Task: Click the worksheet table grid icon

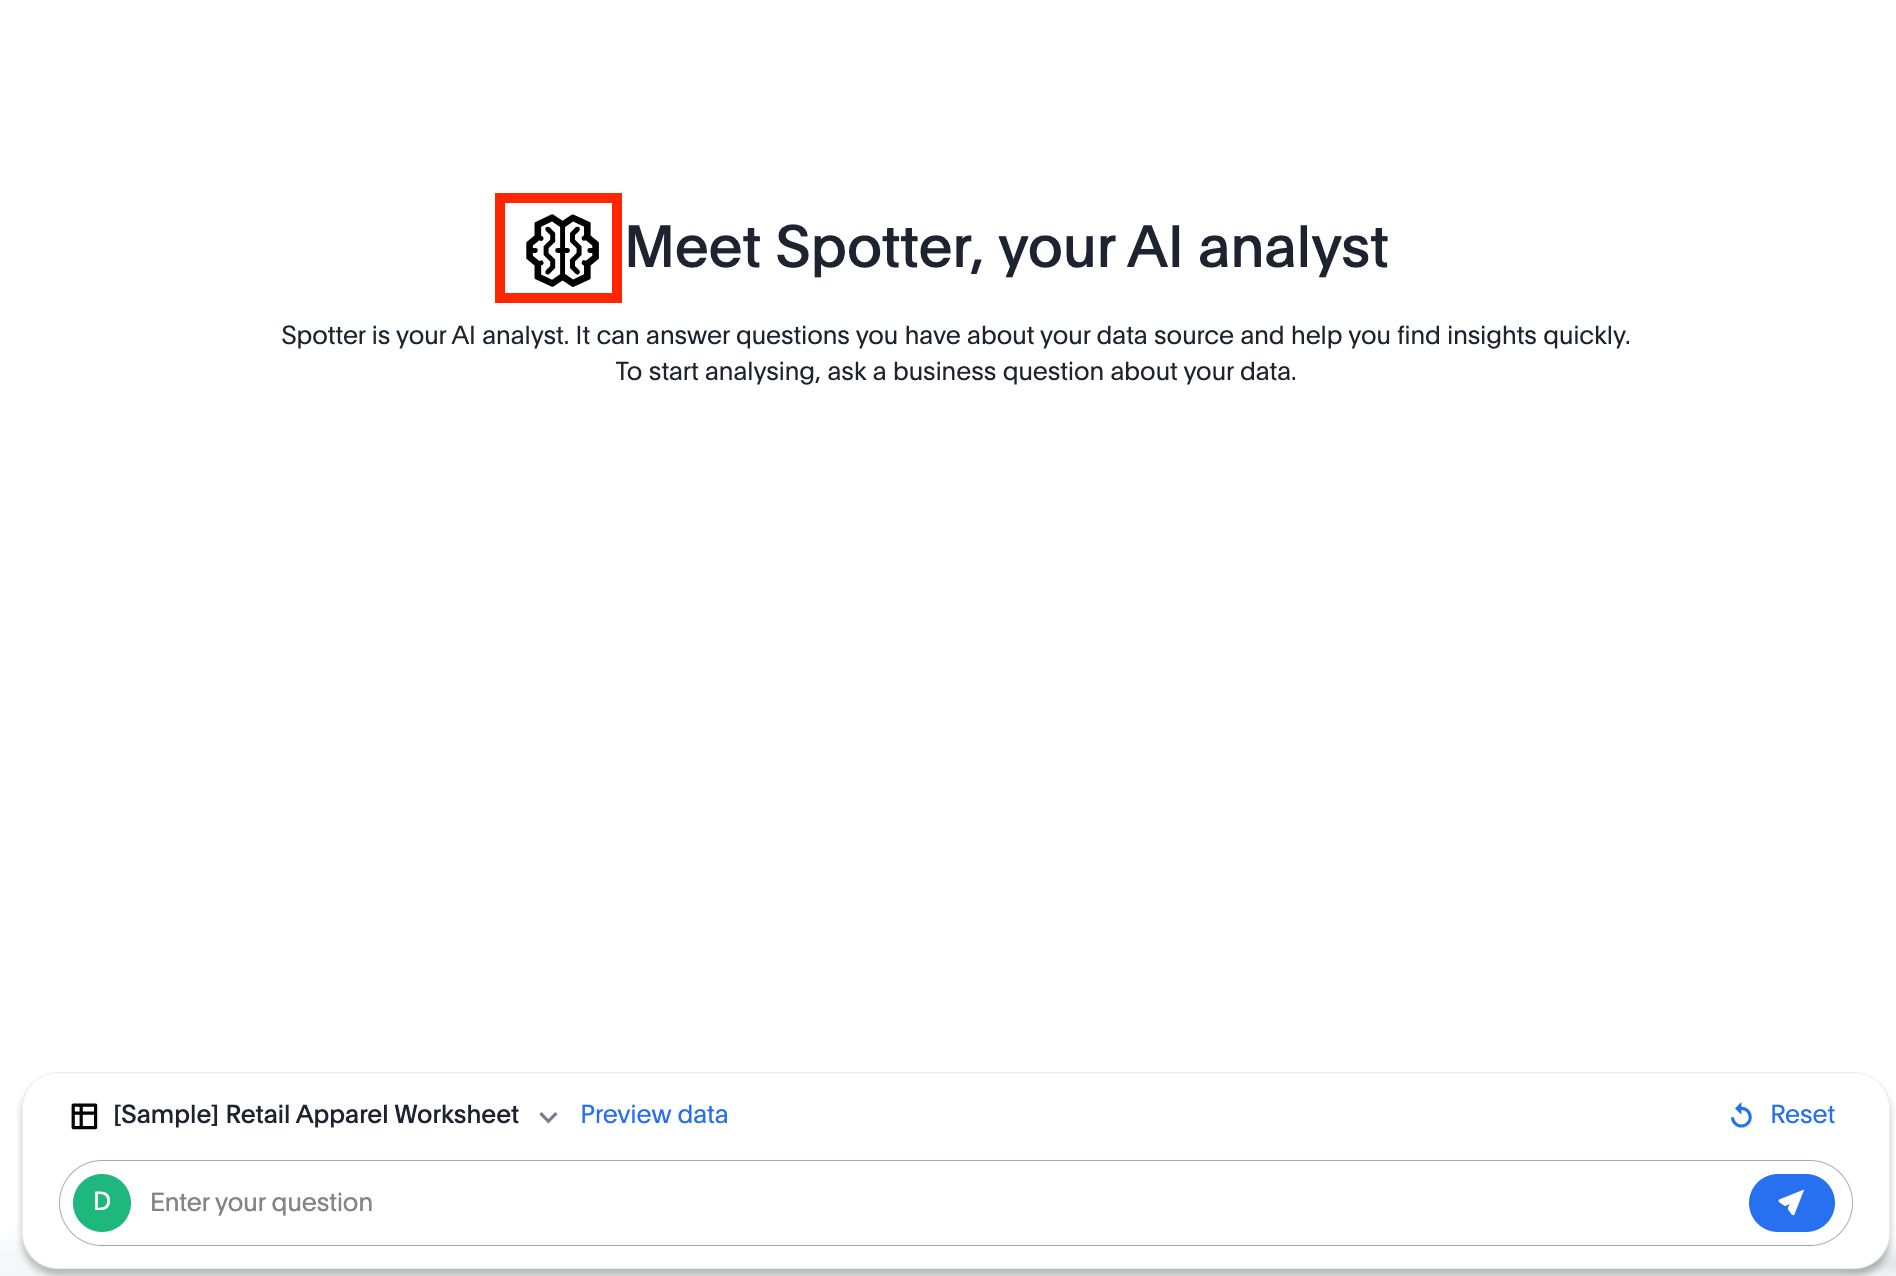Action: tap(85, 1115)
